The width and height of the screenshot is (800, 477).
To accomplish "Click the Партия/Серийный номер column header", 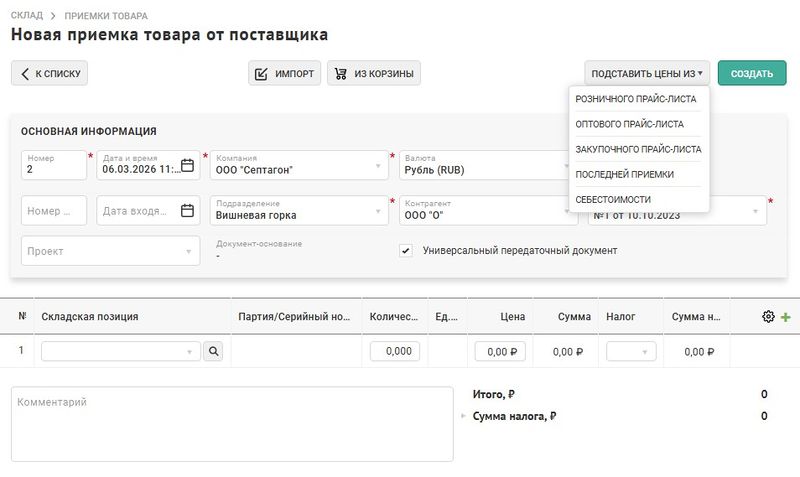I will (294, 316).
